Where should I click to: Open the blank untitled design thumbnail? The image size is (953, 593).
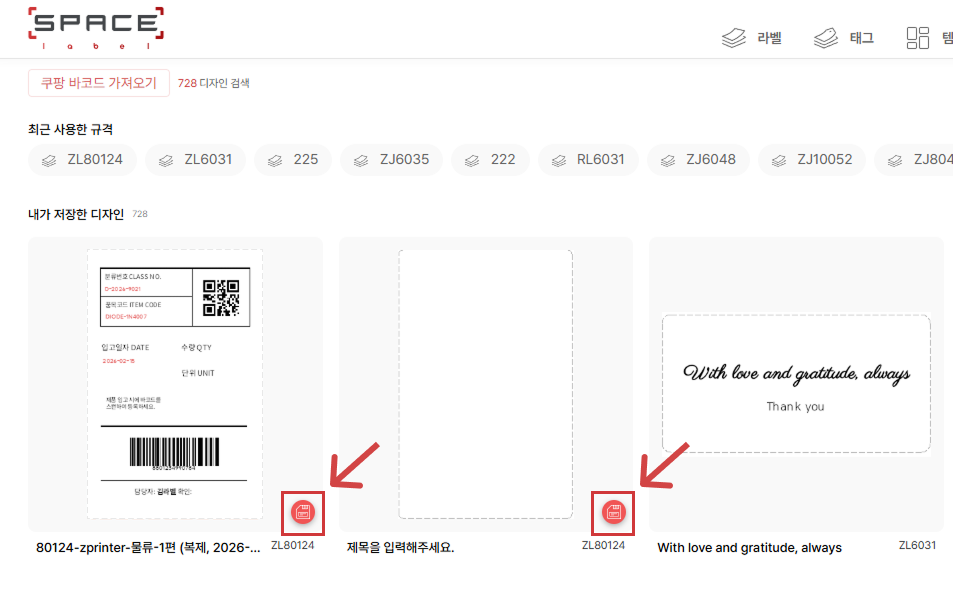coord(485,383)
